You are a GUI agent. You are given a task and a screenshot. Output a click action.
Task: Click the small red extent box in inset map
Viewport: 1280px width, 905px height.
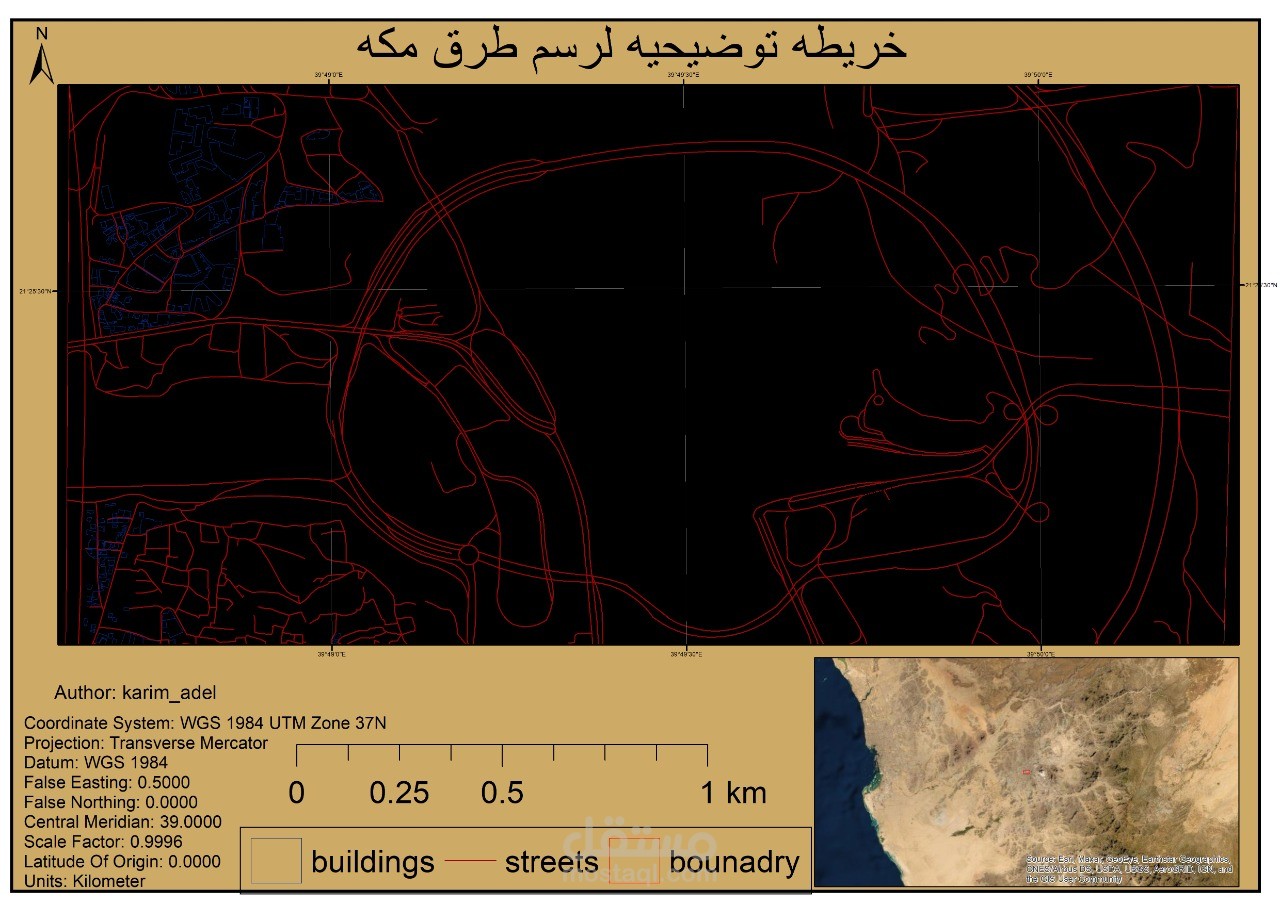pyautogui.click(x=1026, y=772)
